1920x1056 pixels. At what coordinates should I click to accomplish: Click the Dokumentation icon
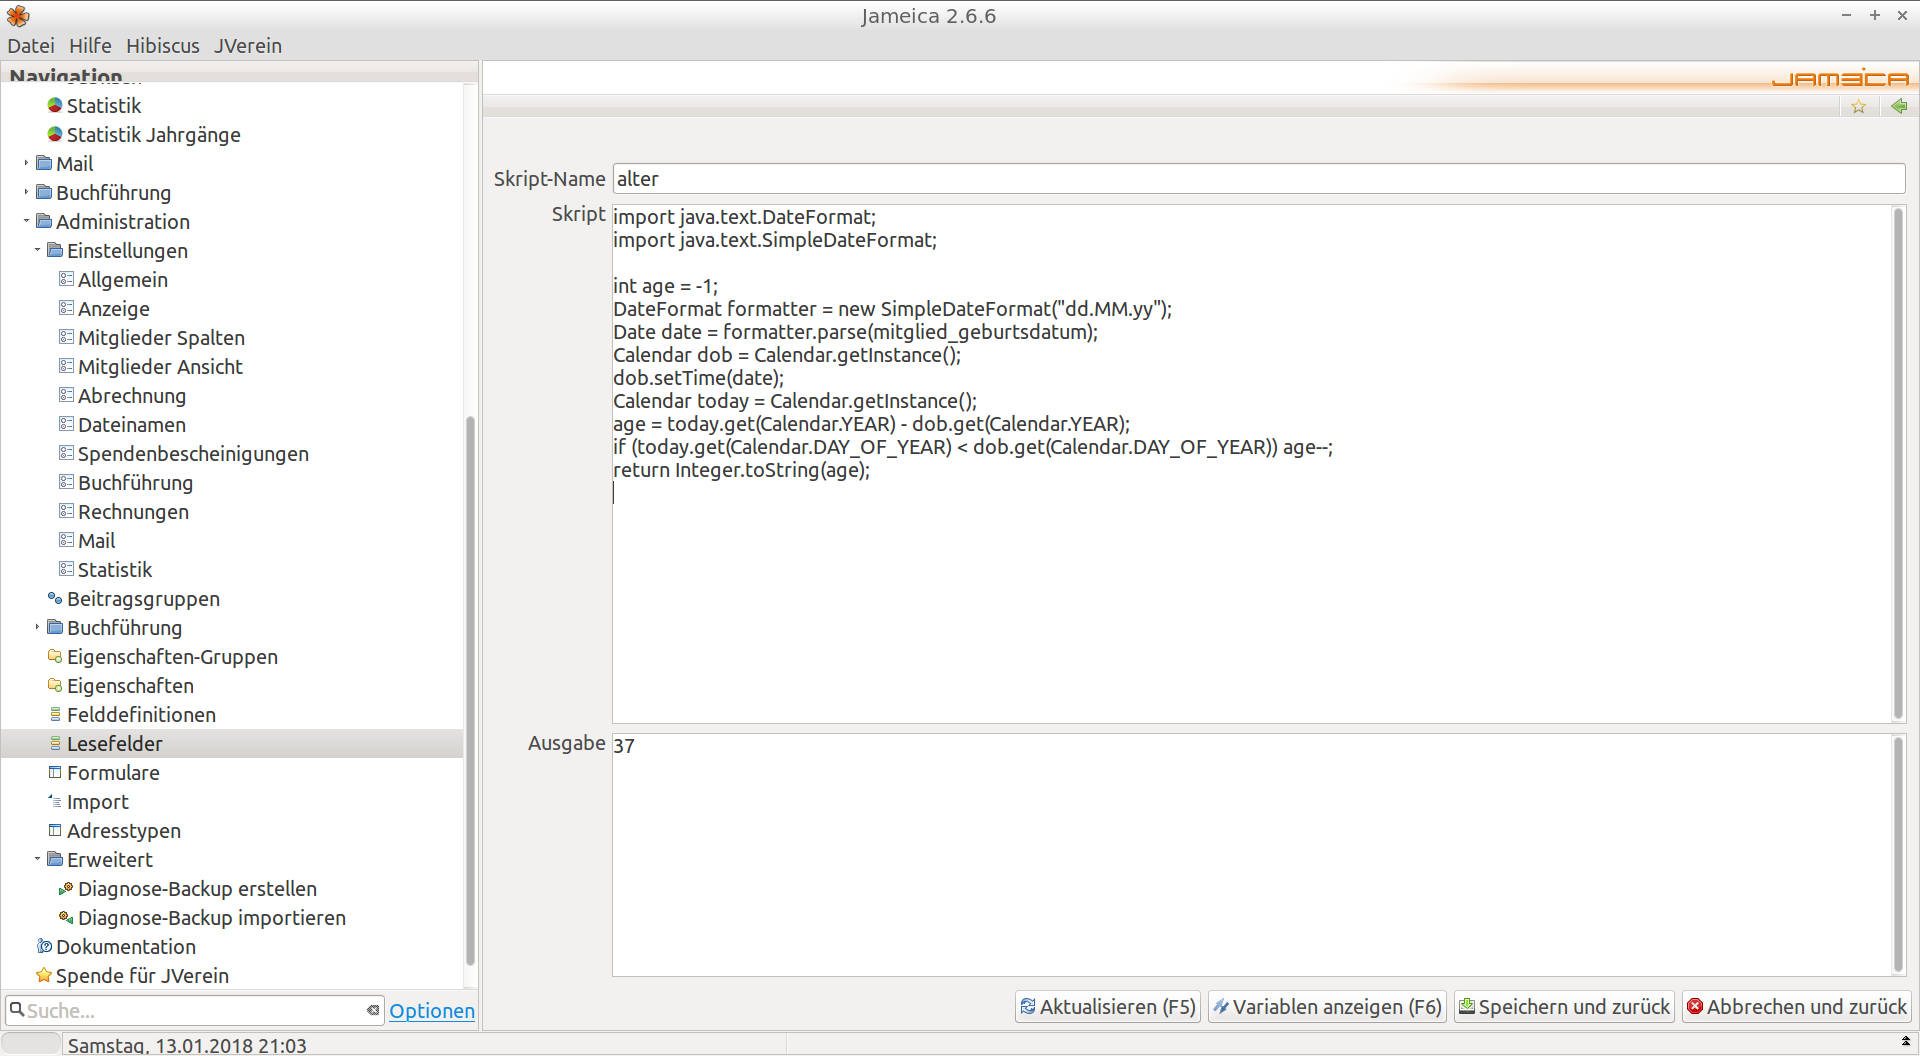44,947
